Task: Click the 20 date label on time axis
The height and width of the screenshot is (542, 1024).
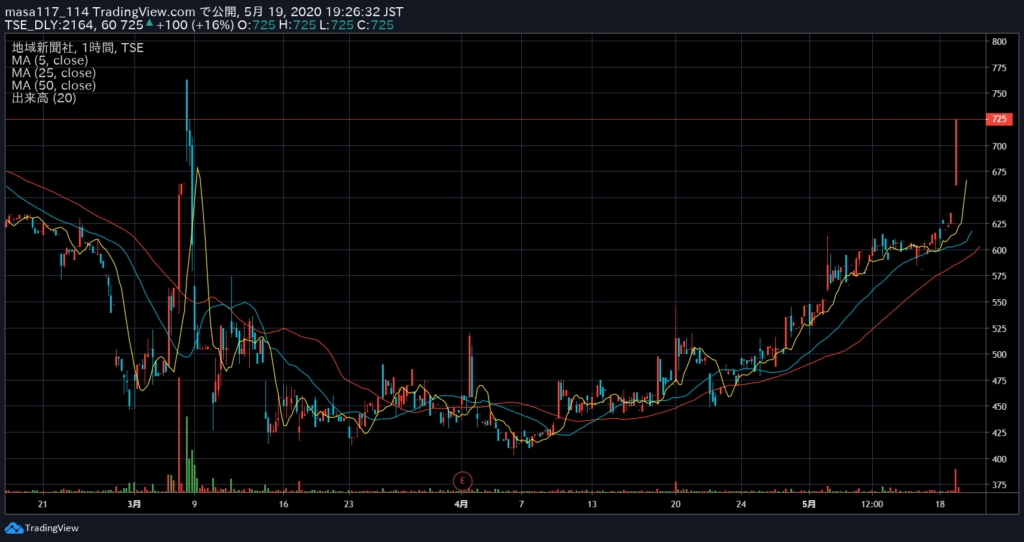Action: click(x=676, y=503)
